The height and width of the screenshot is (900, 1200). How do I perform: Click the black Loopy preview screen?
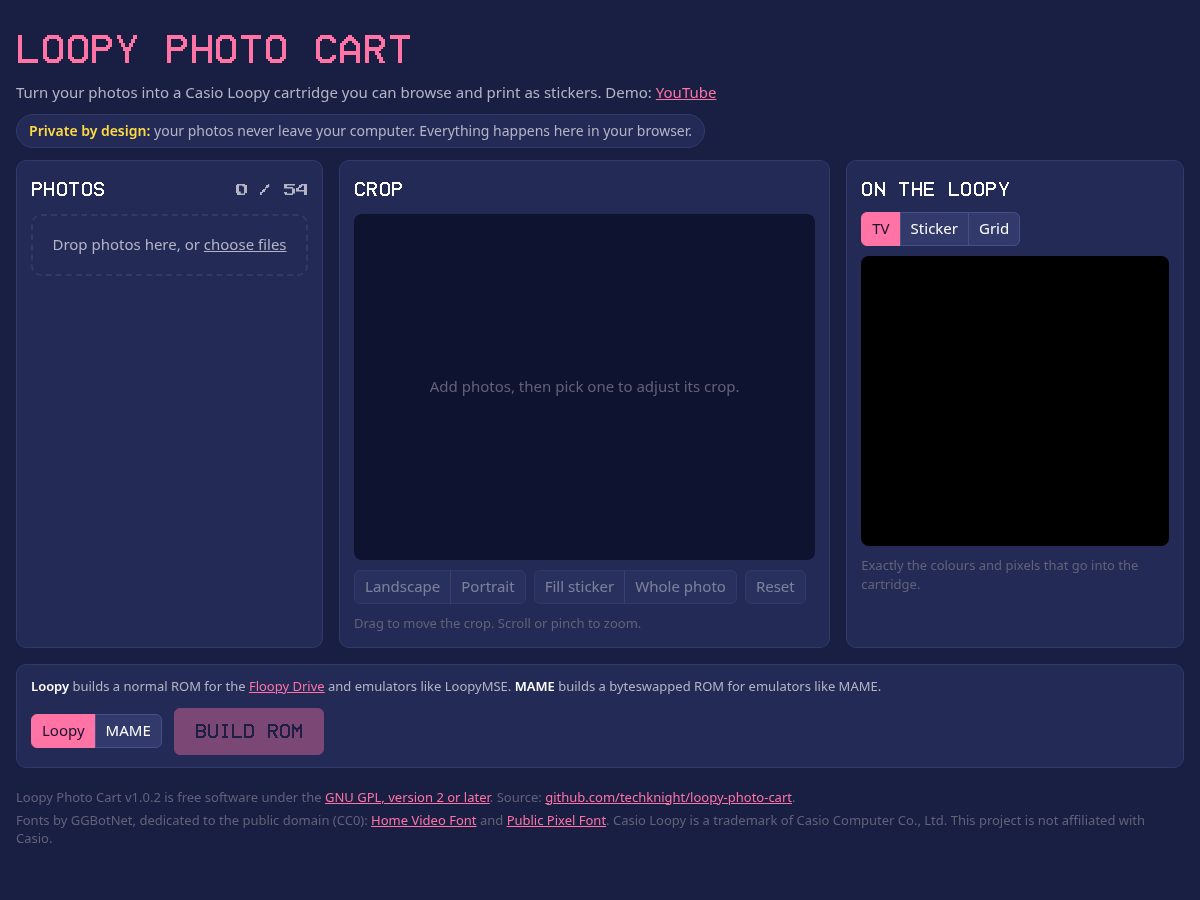pos(1015,401)
